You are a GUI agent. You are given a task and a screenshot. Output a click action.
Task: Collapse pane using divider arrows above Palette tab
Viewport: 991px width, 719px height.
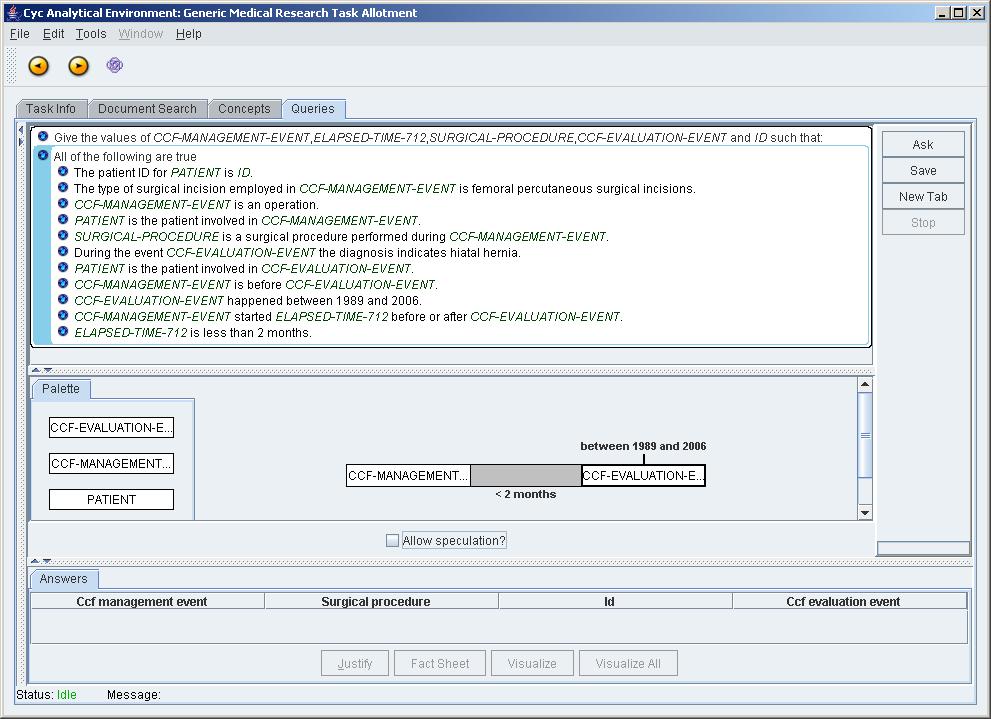pos(35,371)
